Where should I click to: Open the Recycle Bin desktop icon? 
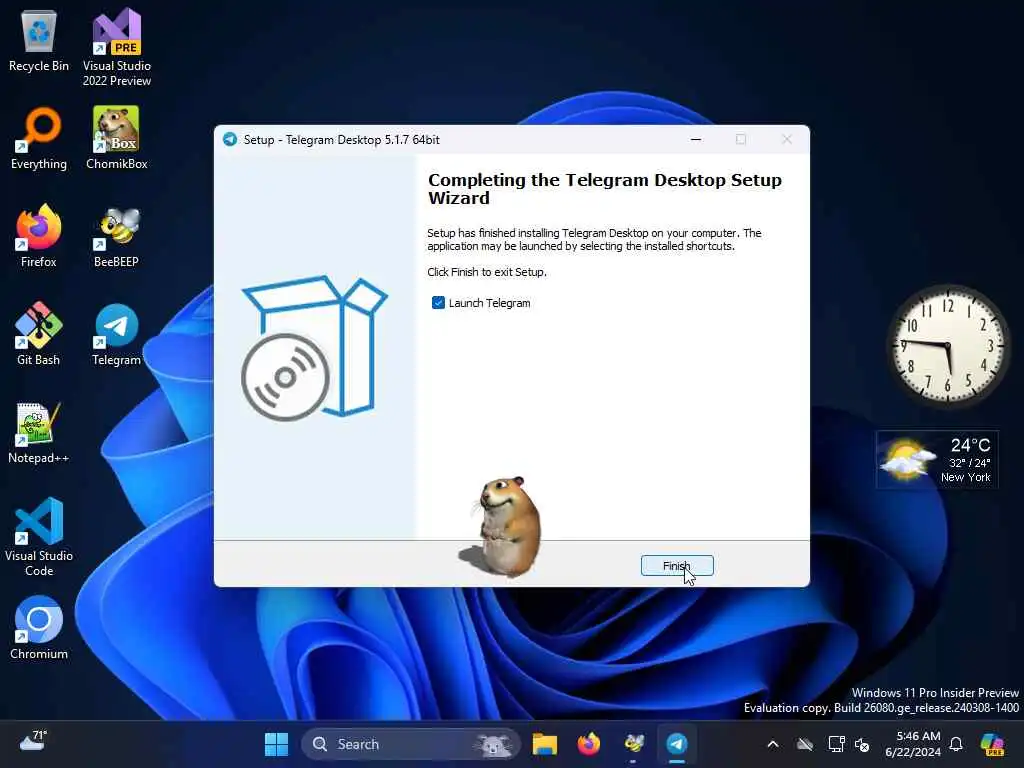pyautogui.click(x=39, y=41)
